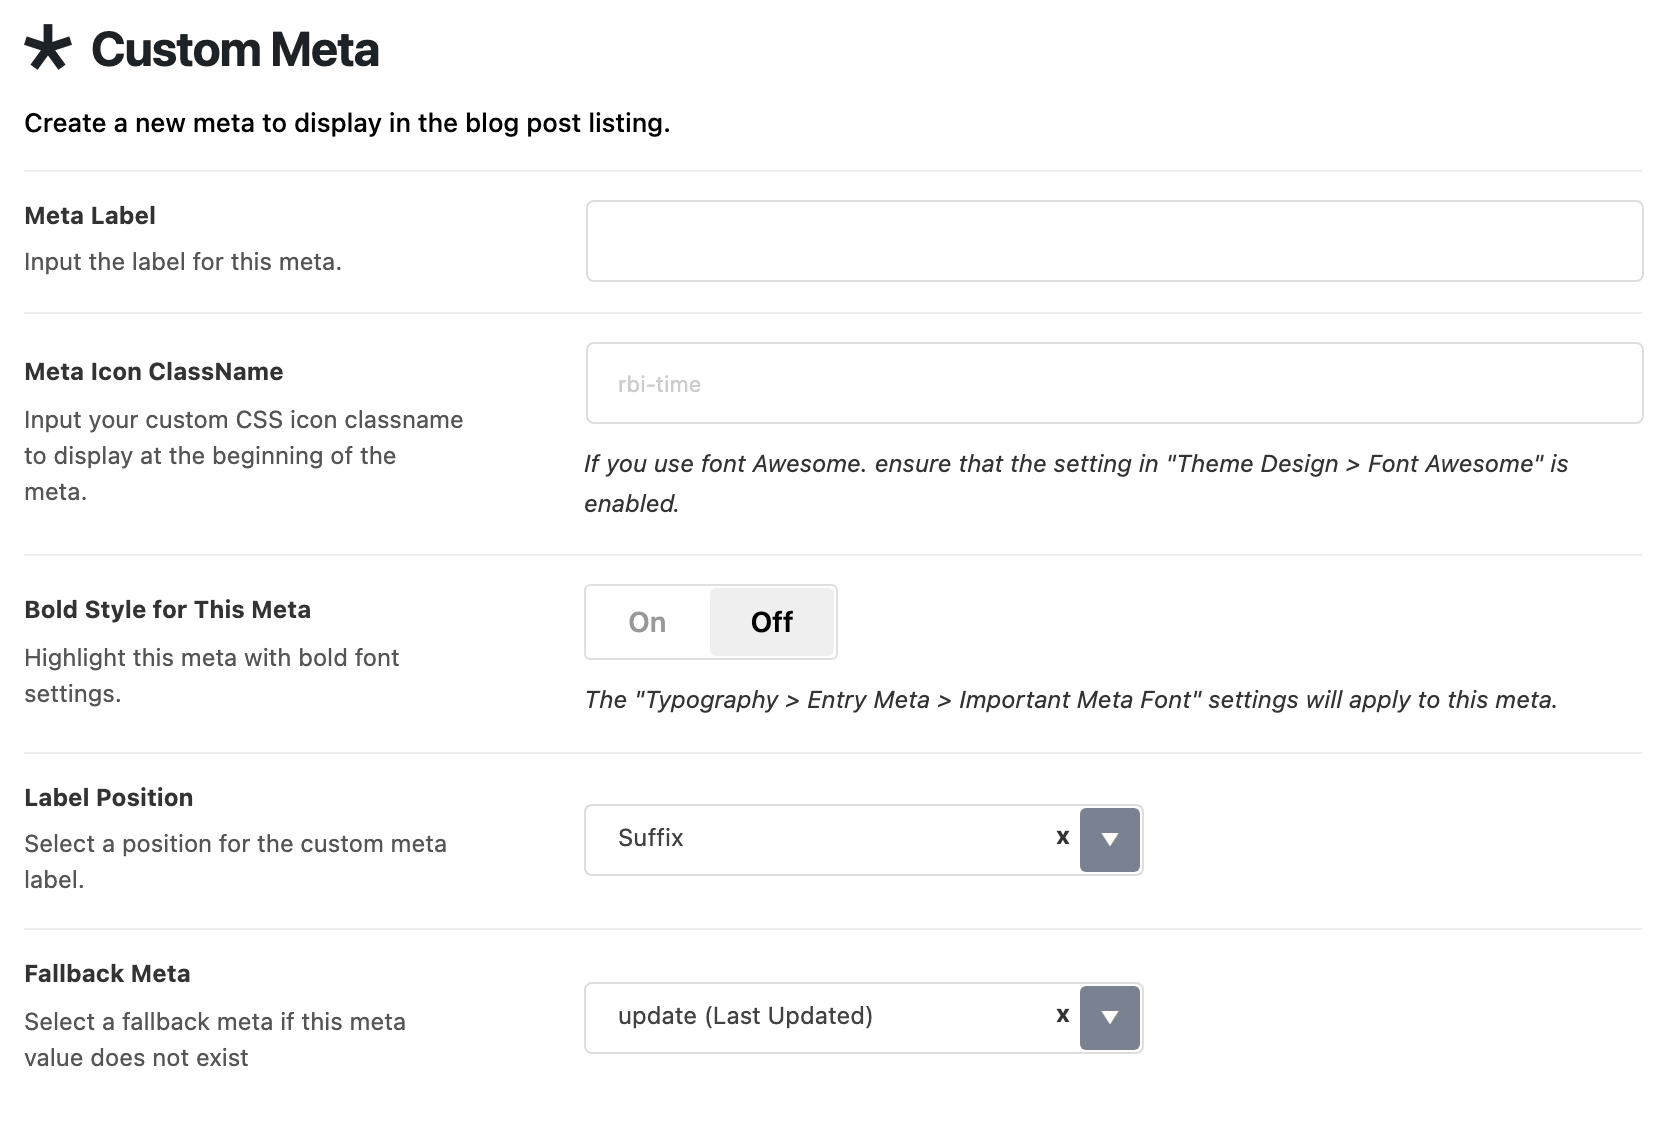This screenshot has width=1666, height=1128.
Task: Click 'Bold Style for This Meta' title
Action: tap(167, 610)
